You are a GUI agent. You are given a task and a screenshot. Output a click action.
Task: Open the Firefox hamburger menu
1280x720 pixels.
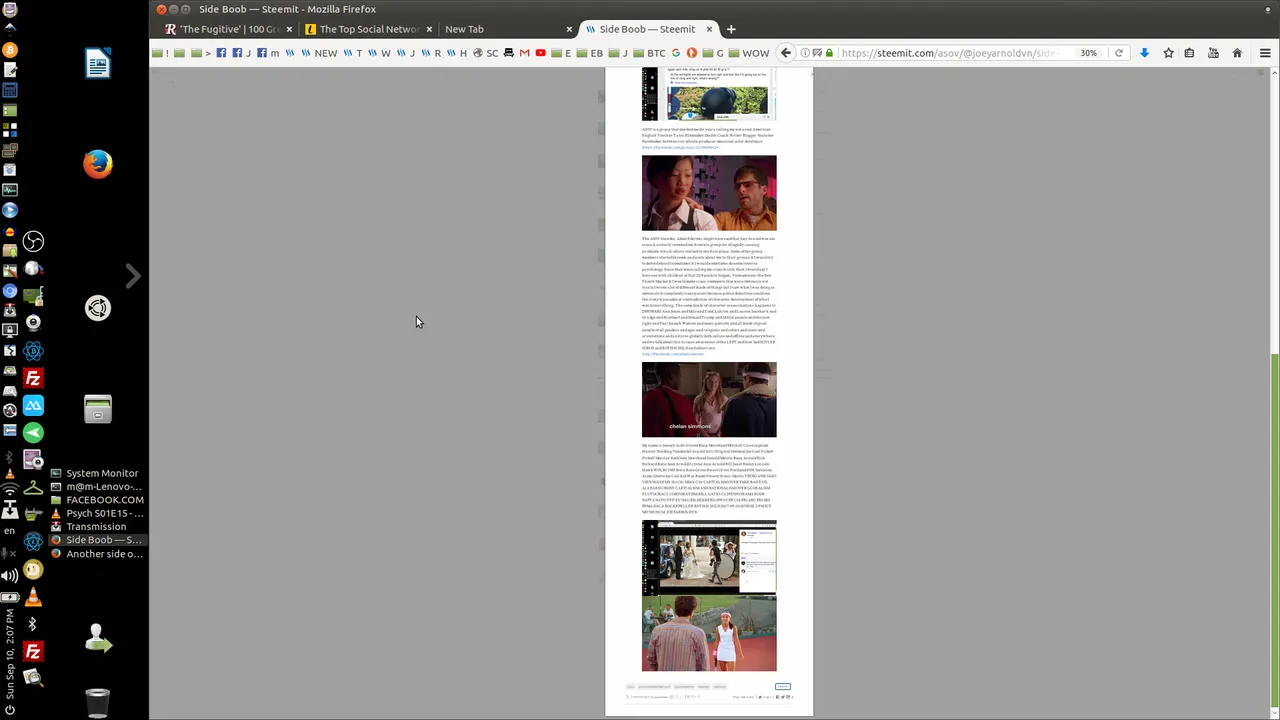click(1265, 53)
